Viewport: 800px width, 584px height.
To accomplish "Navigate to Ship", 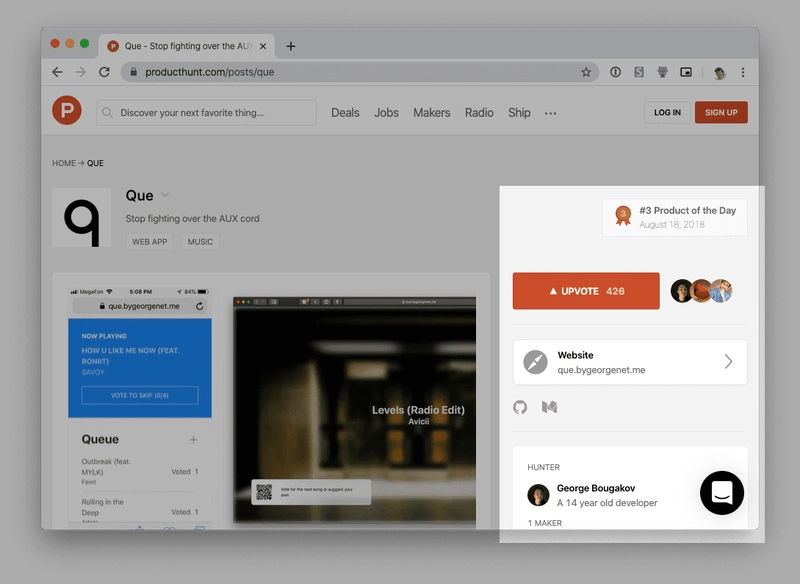I will click(519, 113).
